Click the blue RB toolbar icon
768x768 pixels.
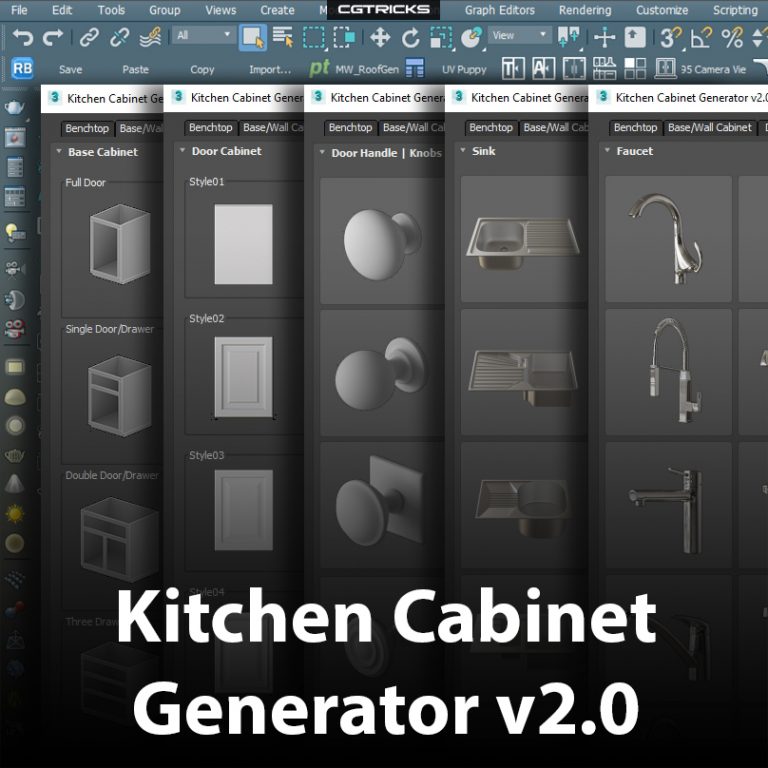coord(21,69)
